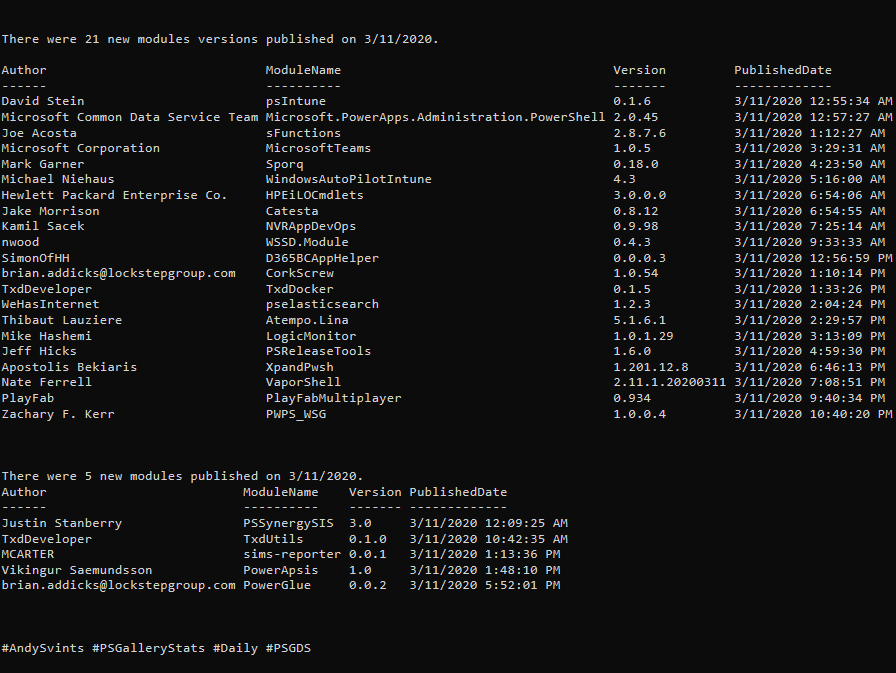Select author Kamil Sacek
The image size is (896, 673).
pyautogui.click(x=43, y=226)
